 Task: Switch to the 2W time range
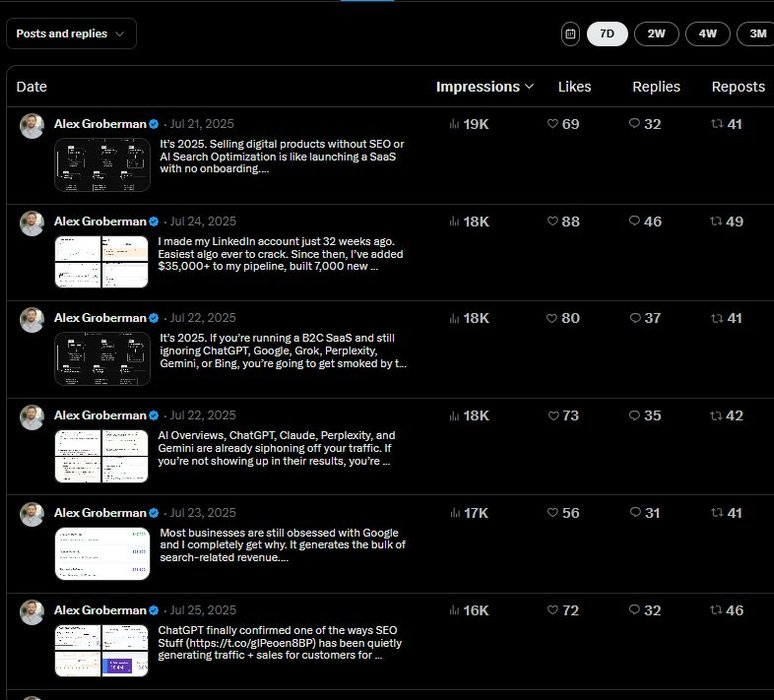click(x=656, y=34)
